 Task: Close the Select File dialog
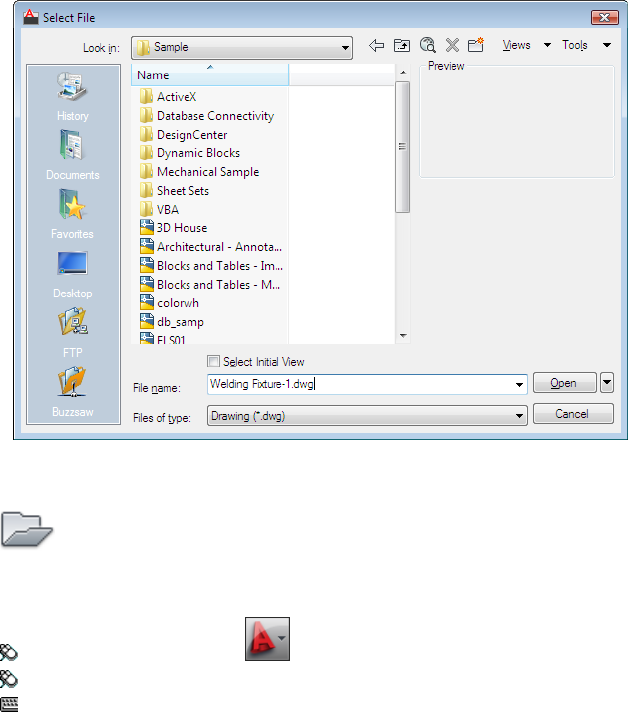click(x=604, y=17)
